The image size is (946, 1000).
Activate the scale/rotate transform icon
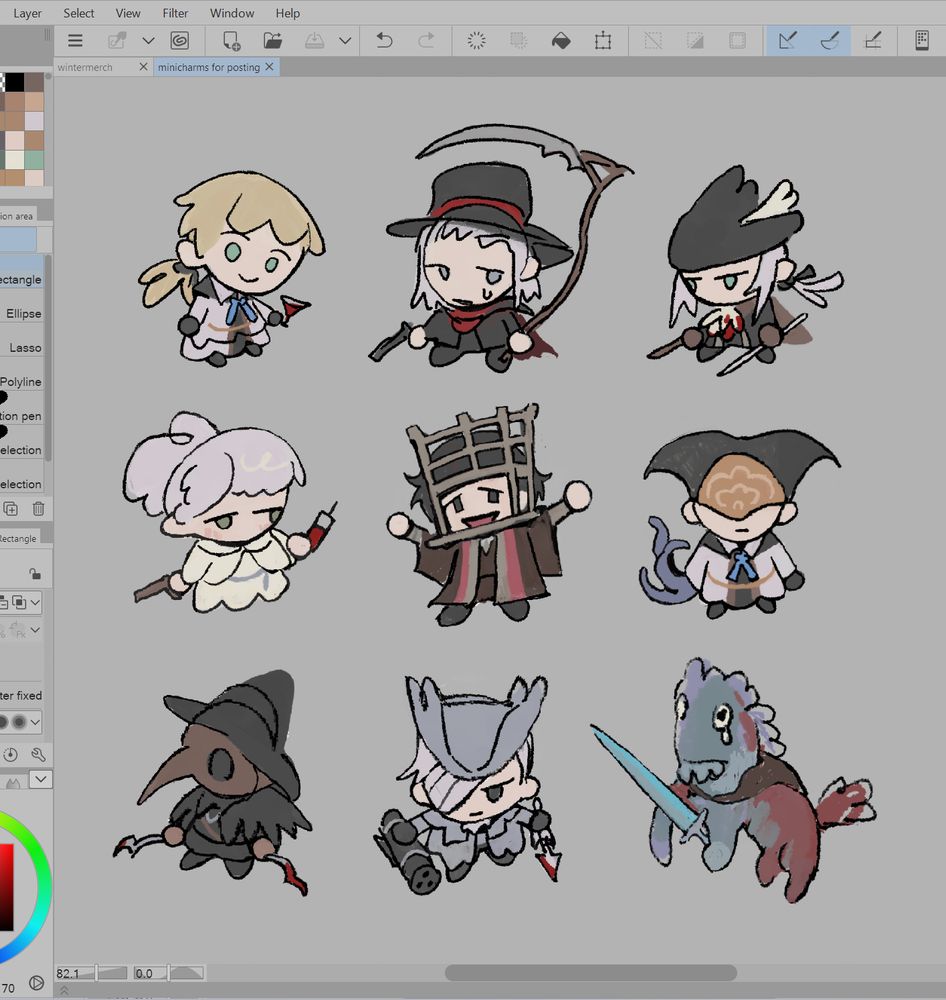coord(603,41)
